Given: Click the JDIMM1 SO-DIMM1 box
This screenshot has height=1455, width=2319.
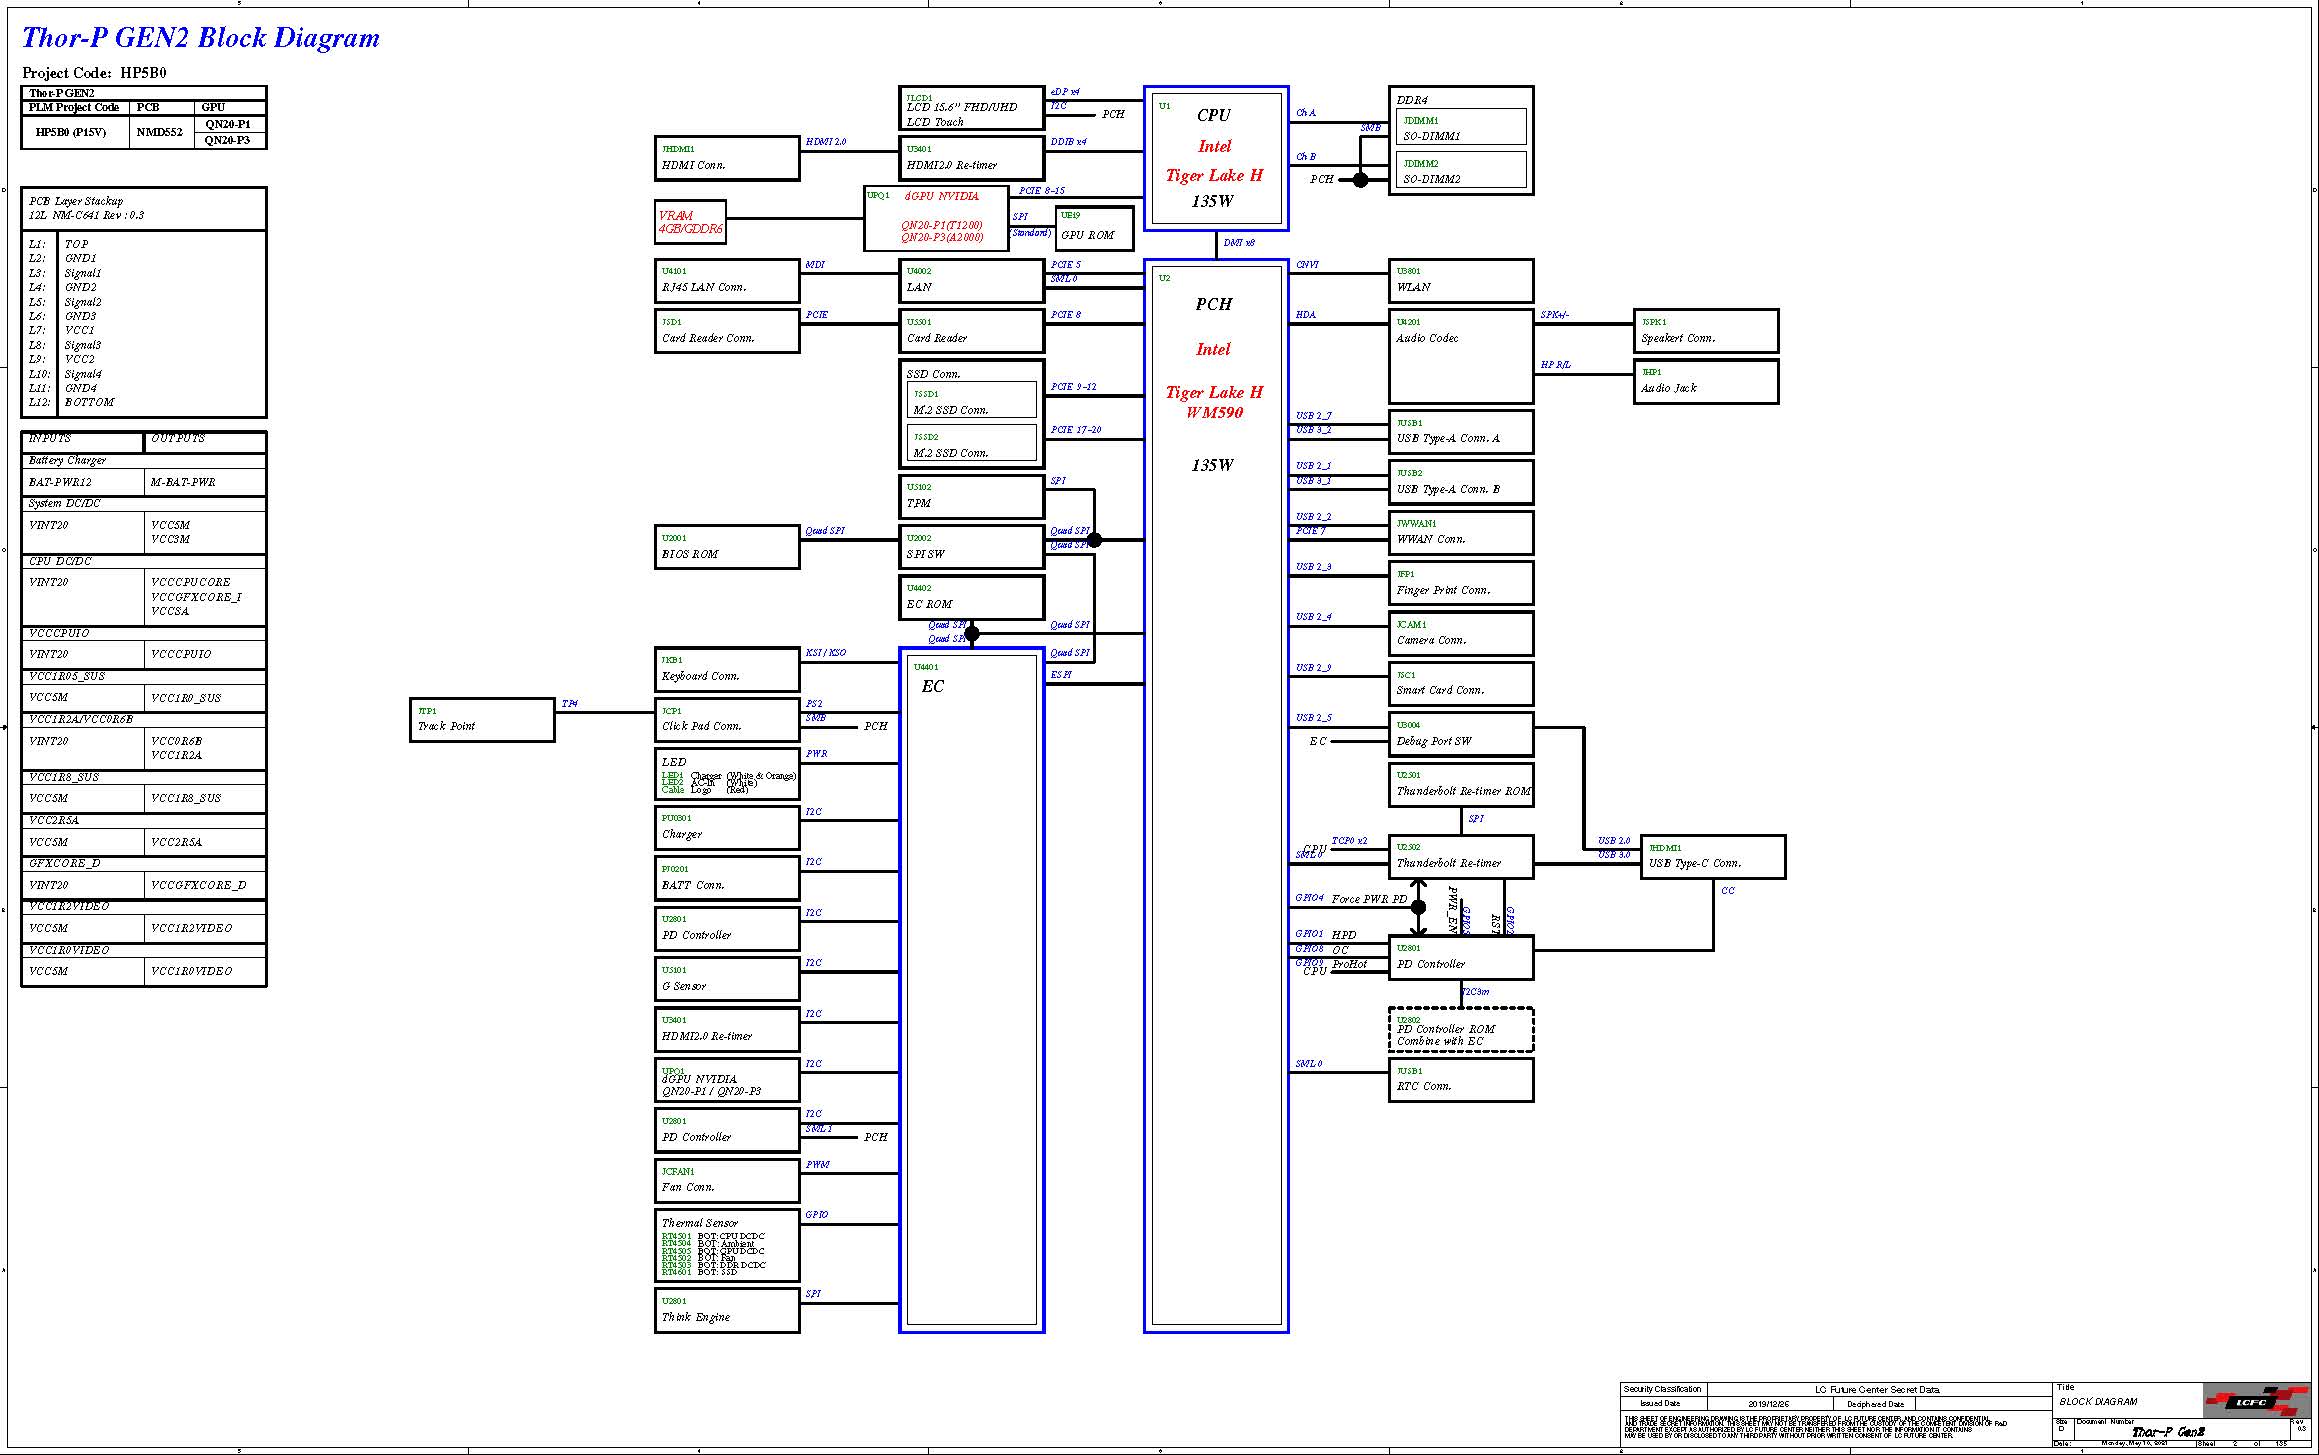Looking at the screenshot, I should coord(1461,128).
